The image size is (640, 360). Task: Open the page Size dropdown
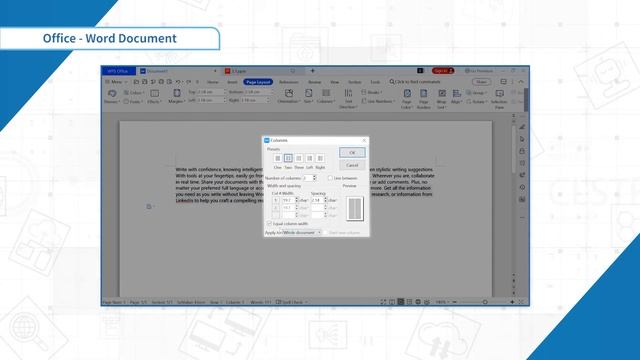309,97
